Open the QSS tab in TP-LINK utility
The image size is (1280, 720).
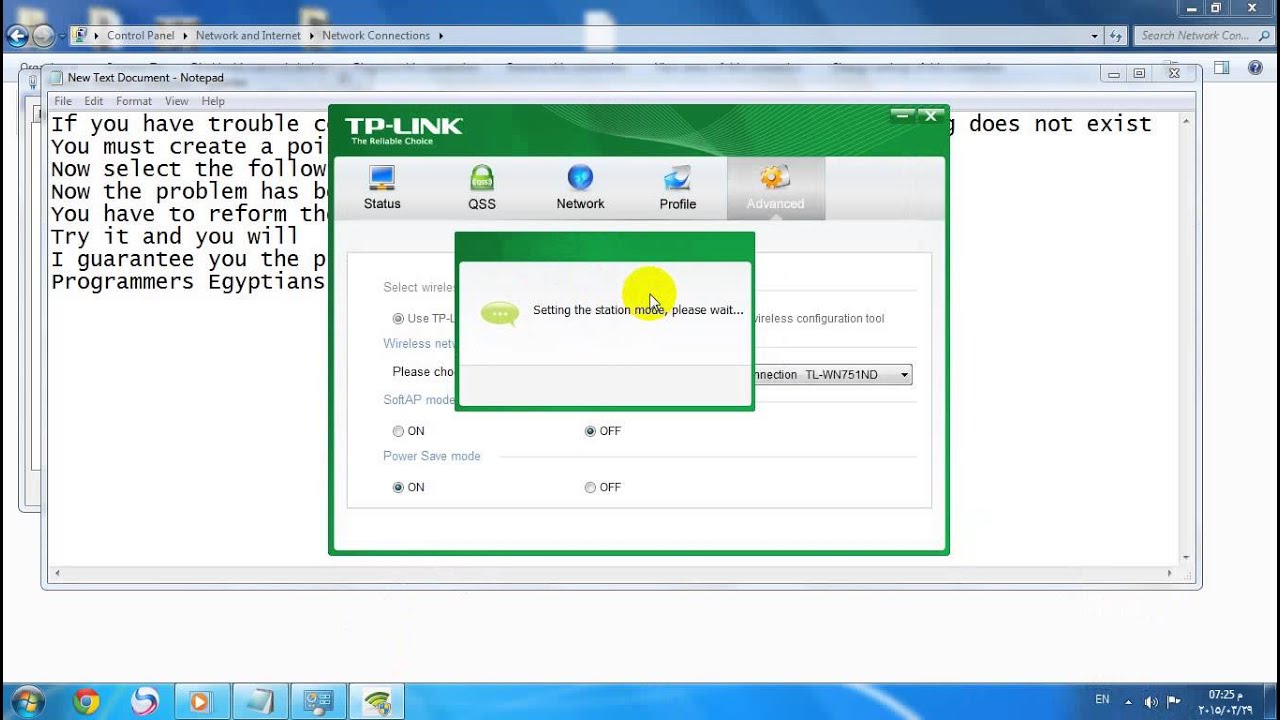(482, 188)
